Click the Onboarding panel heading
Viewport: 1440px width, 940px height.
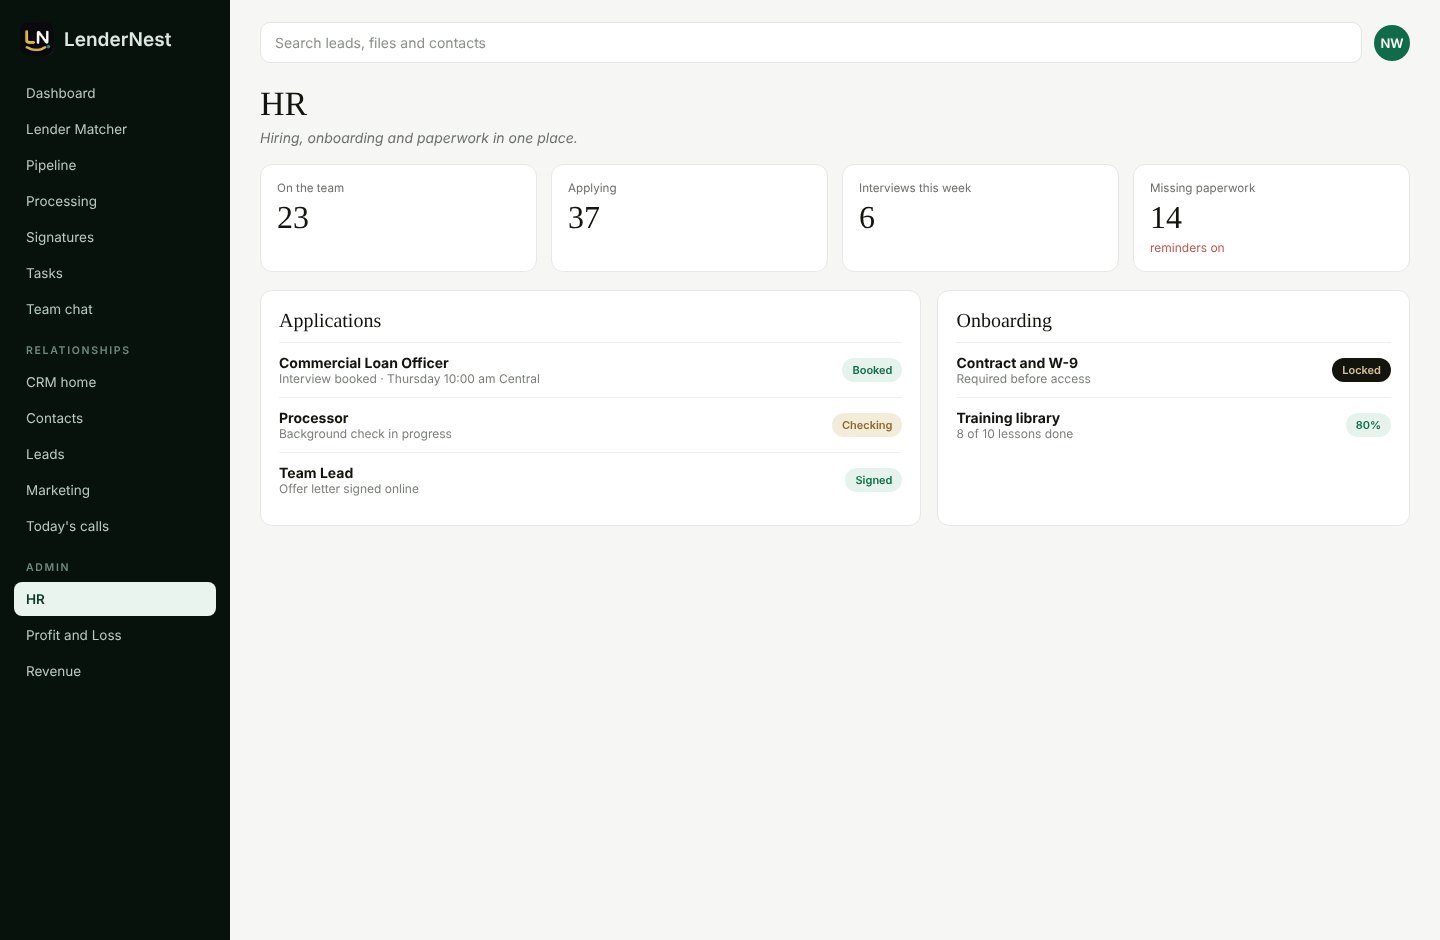[1004, 320]
